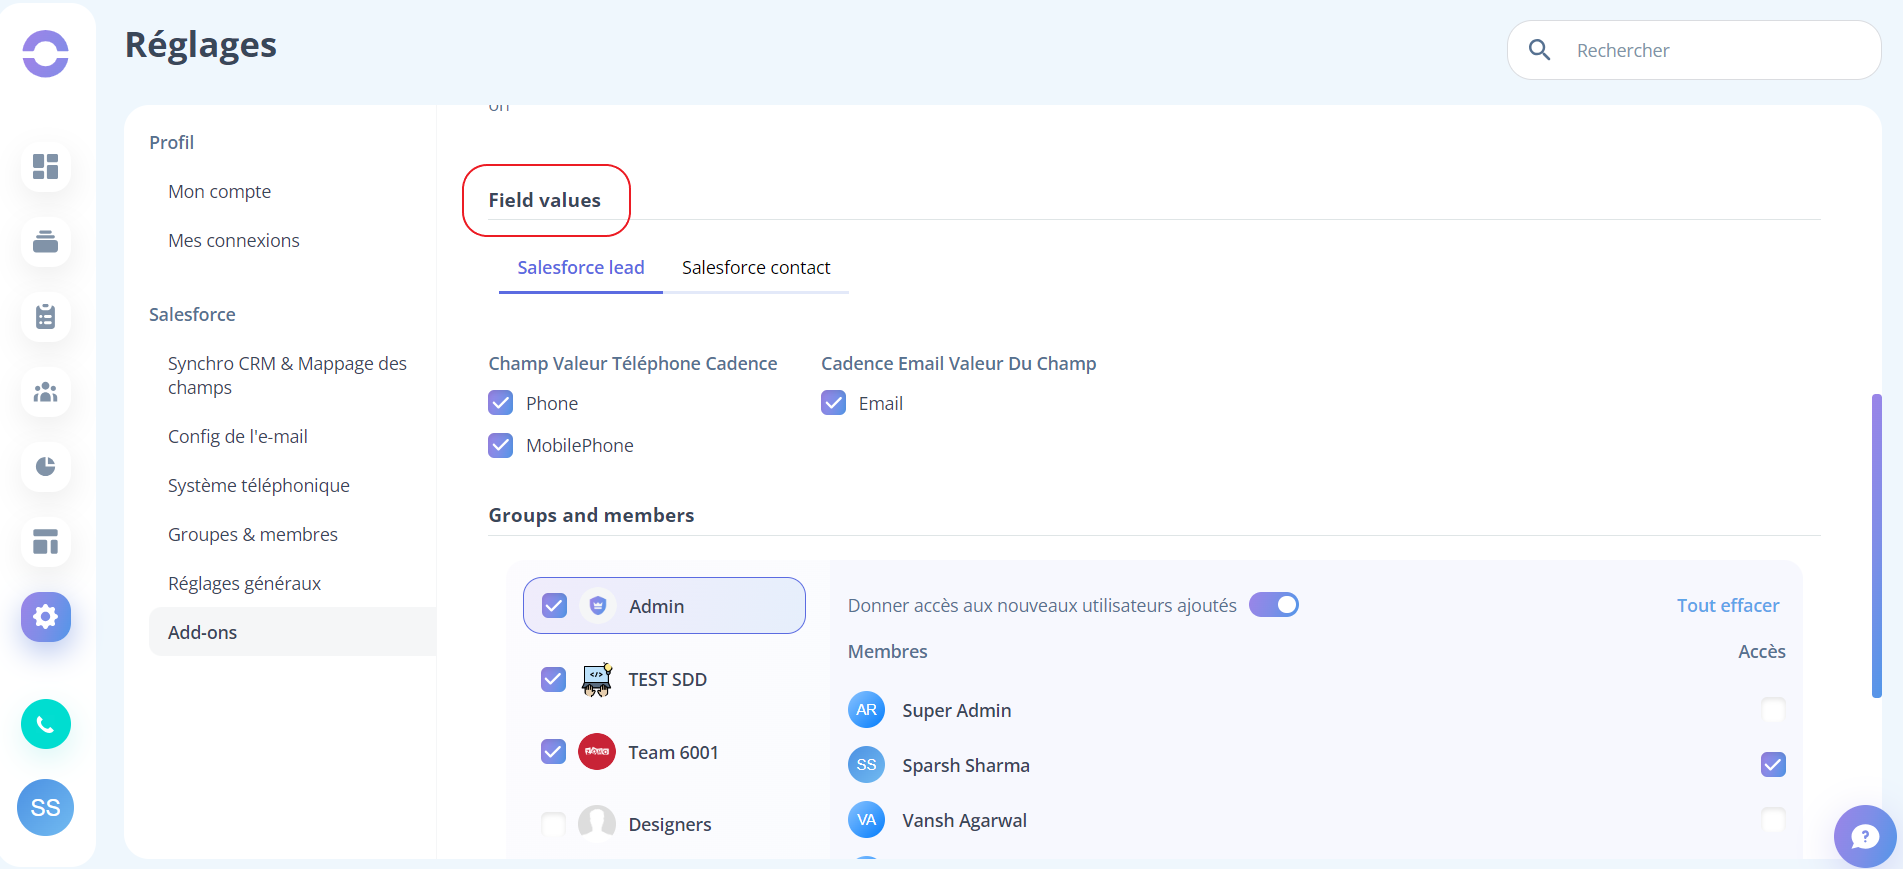Check the Designers group checkbox
Viewport: 1903px width, 869px height.
553,824
